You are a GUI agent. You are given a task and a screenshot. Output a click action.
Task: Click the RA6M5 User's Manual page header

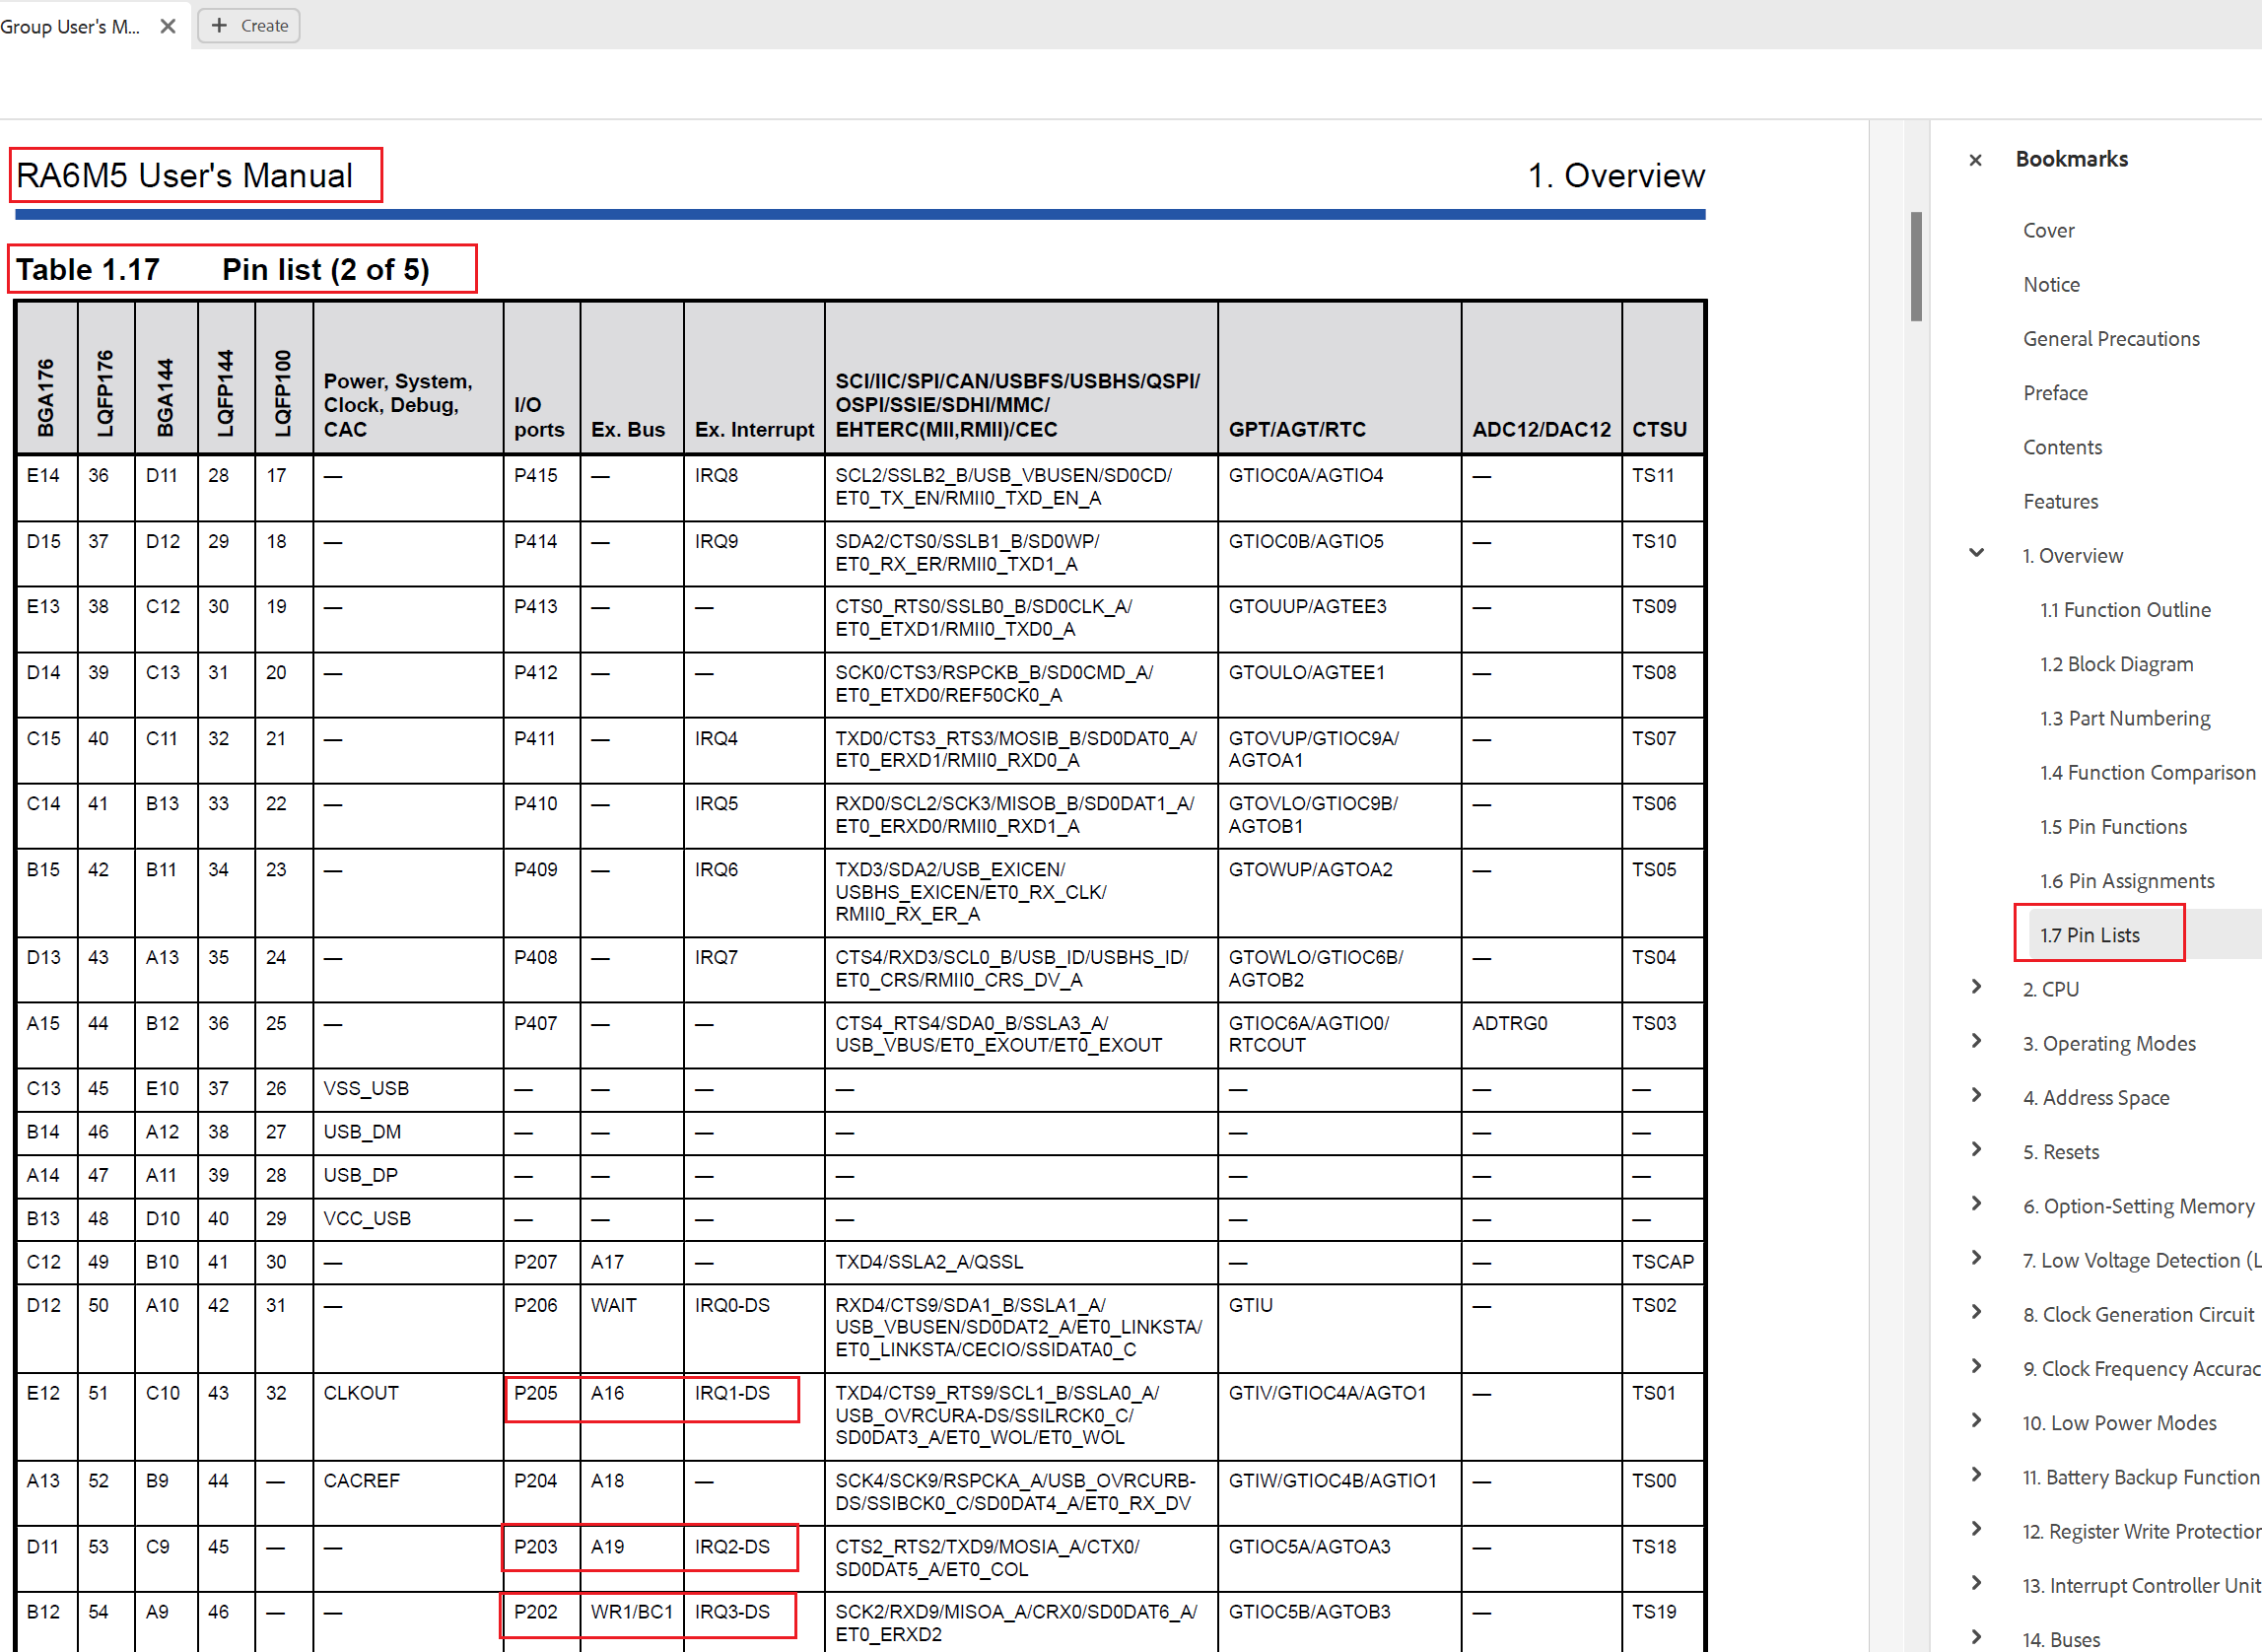[185, 176]
